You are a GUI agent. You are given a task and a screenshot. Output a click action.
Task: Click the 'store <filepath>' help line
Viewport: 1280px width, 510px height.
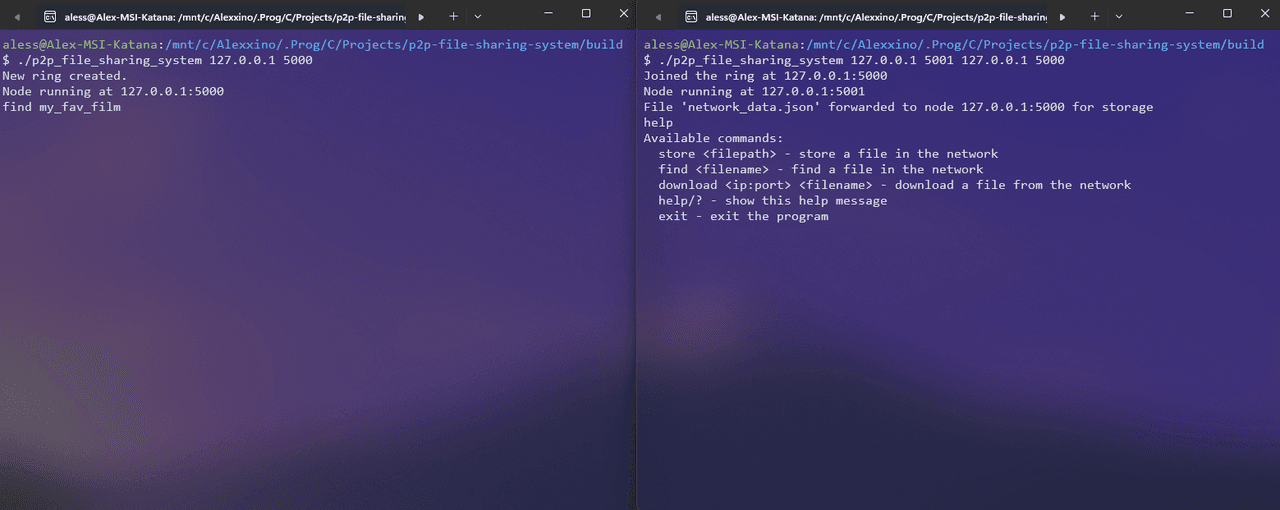click(828, 154)
